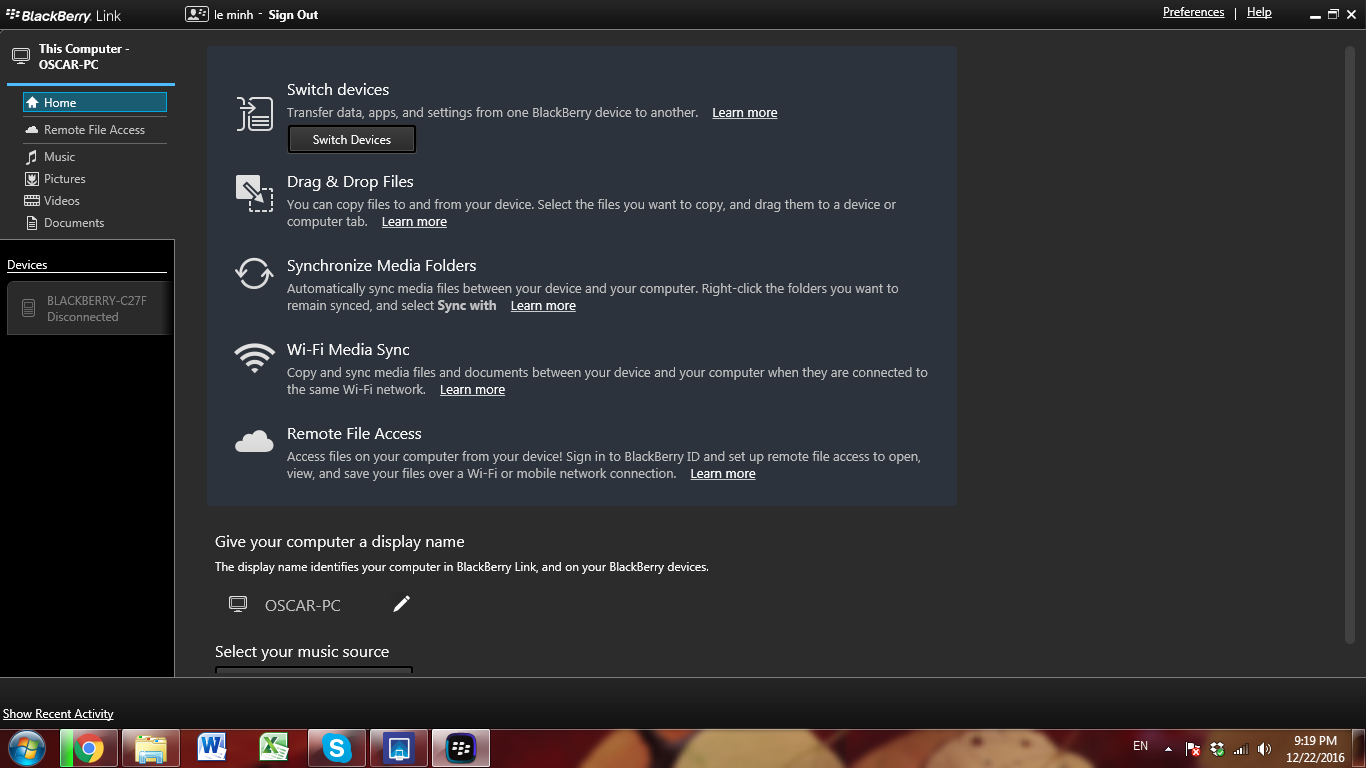
Task: Click the Synchronize Media Folders icon
Action: 254,274
